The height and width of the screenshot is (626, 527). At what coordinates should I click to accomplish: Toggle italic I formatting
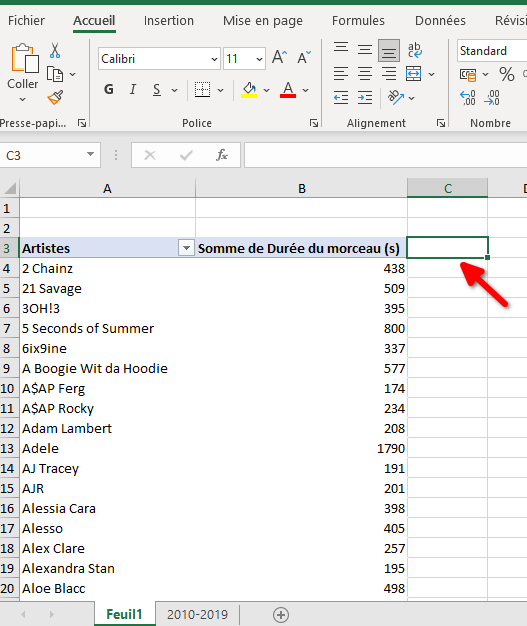(133, 89)
